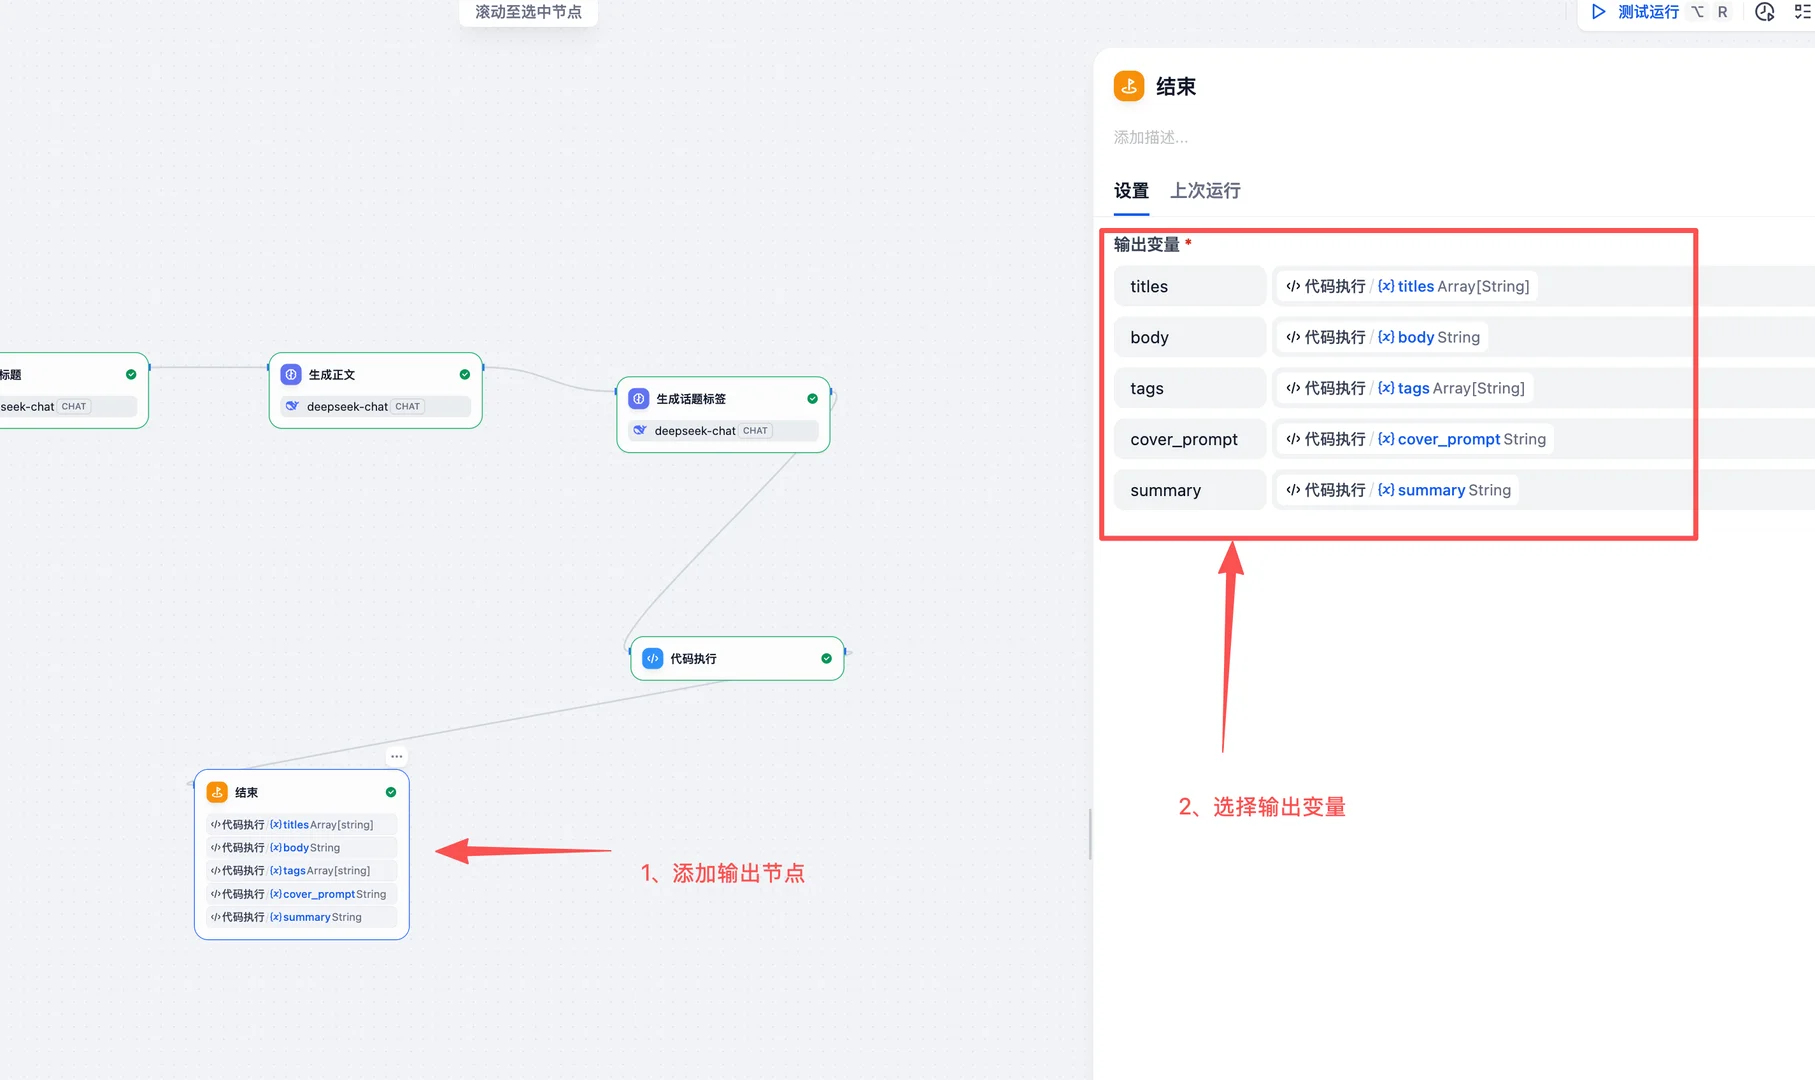Viewport: 1815px width, 1080px height.
Task: Click body String row in 结束 node
Action: 301,847
